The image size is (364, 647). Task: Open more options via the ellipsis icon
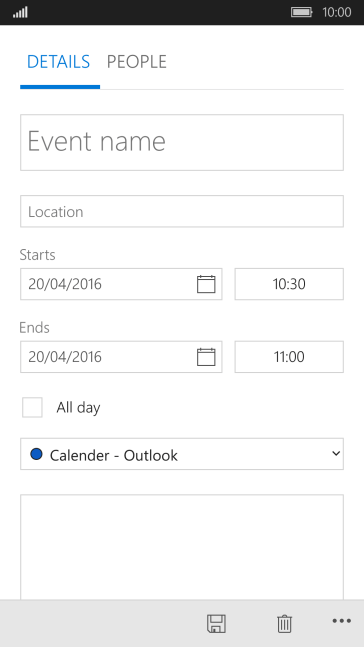[x=342, y=621]
